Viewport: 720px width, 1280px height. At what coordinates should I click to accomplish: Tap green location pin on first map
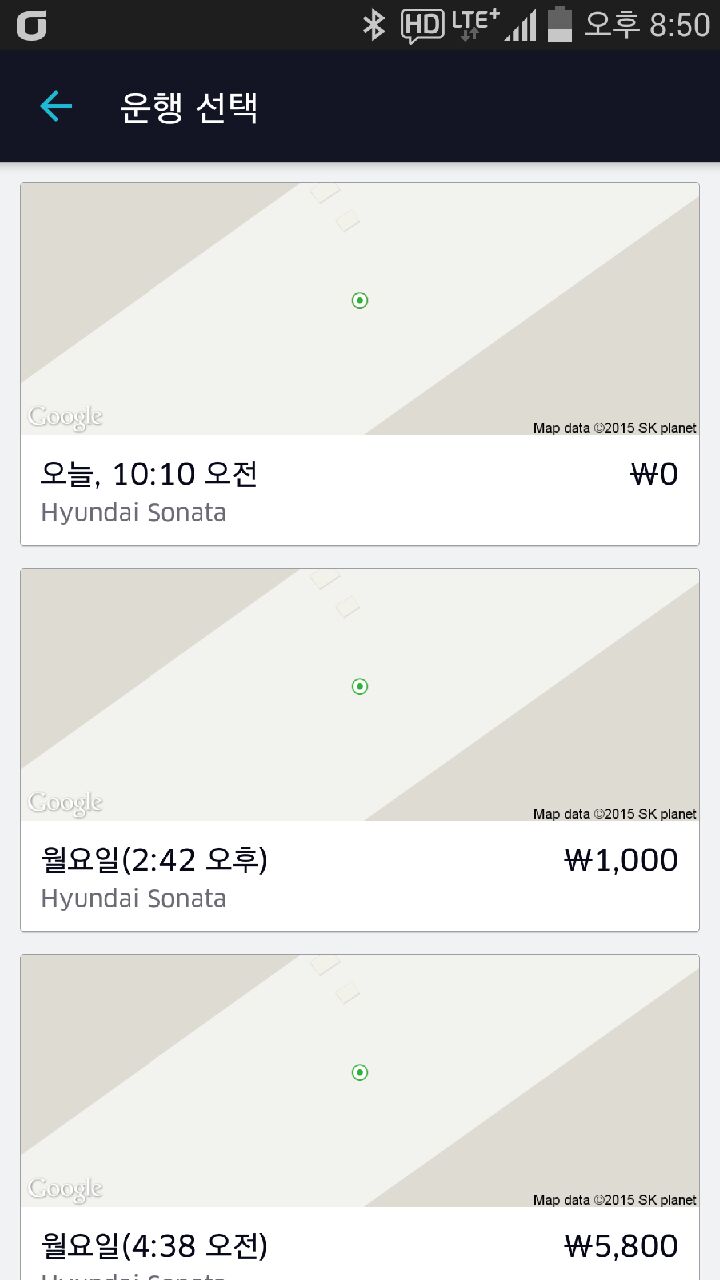(360, 300)
